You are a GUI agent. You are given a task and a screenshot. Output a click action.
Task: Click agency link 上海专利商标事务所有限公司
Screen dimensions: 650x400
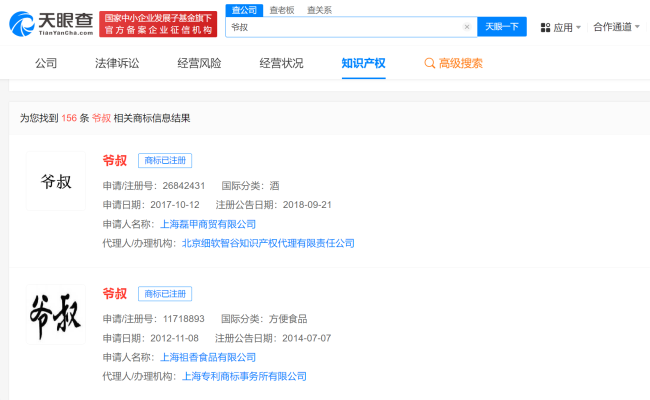pos(244,376)
